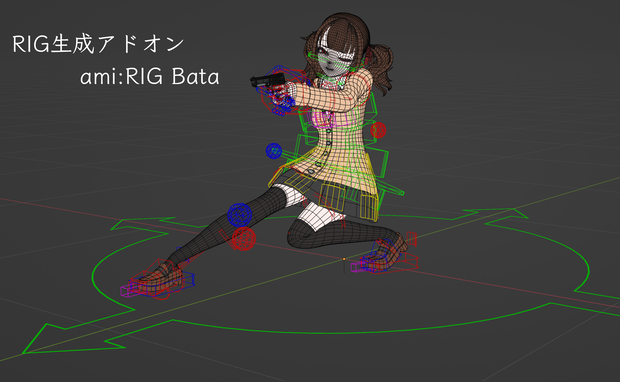Select the character's curly ponytail hair
This screenshot has width=620, height=382.
tap(381, 69)
